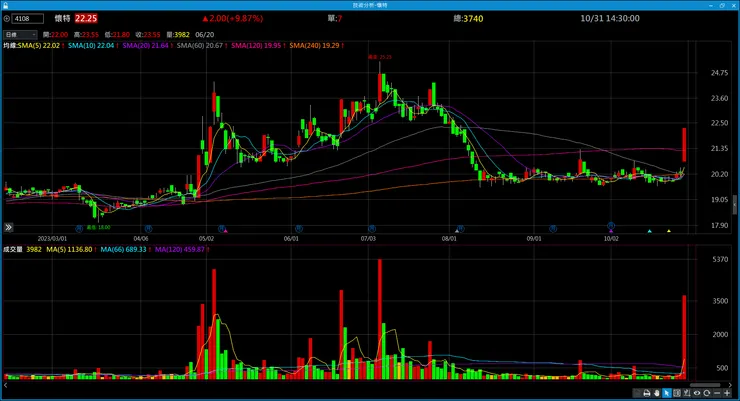
Task: Click the refresh circular arrow icon
Action: [706, 393]
